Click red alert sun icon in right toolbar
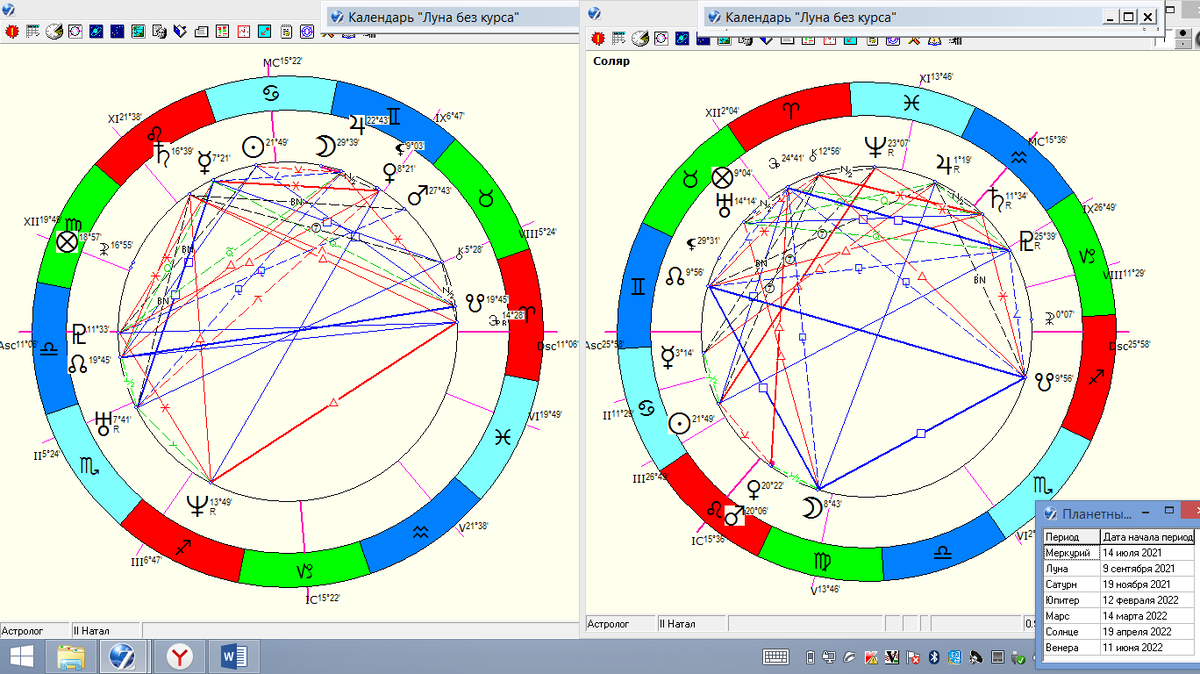 (598, 39)
